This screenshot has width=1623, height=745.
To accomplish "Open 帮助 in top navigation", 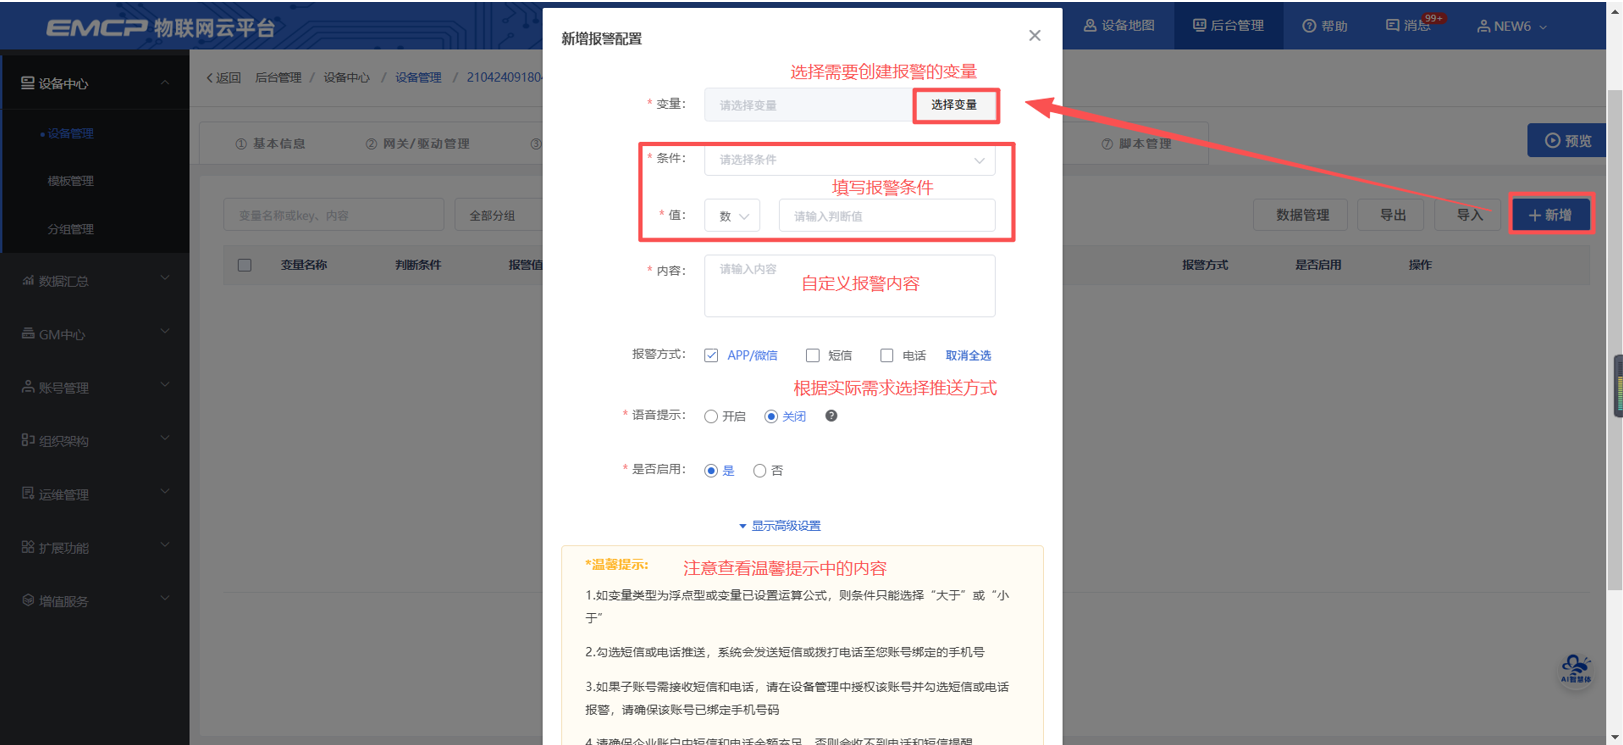I will [x=1325, y=26].
